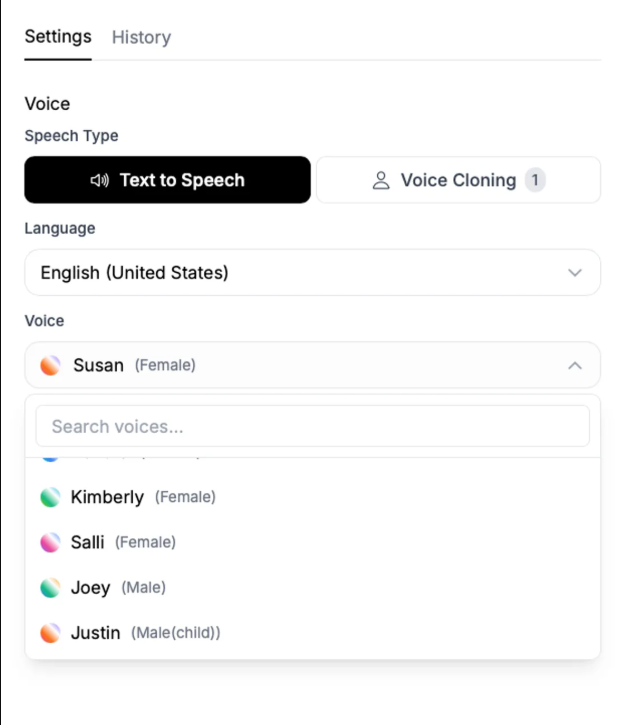626x725 pixels.
Task: Open the English (United States) language dropdown
Action: coord(313,272)
